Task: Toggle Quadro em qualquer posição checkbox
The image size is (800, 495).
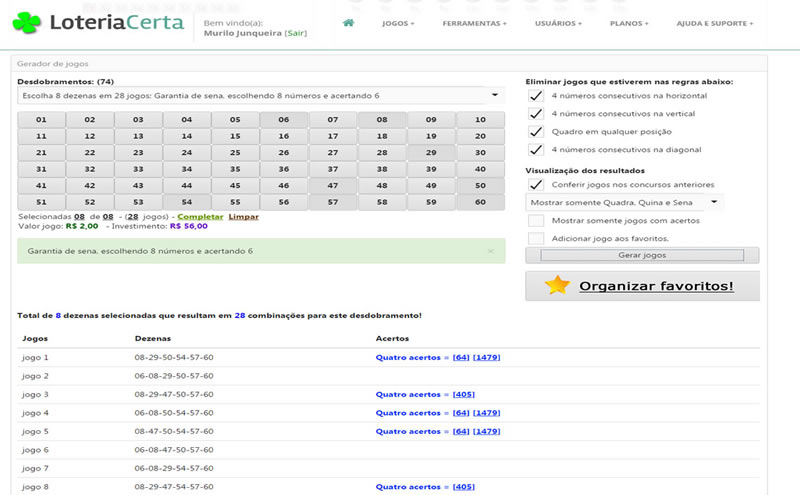Action: point(536,132)
